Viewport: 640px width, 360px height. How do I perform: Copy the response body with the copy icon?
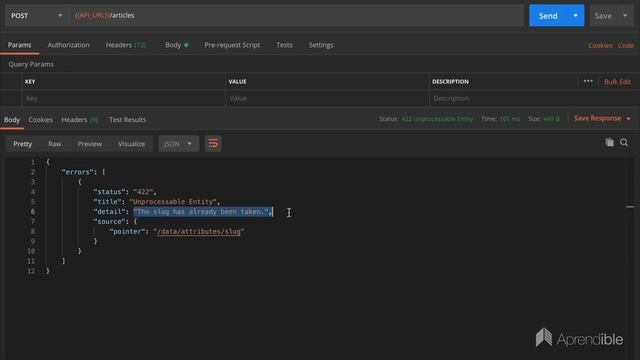point(609,142)
